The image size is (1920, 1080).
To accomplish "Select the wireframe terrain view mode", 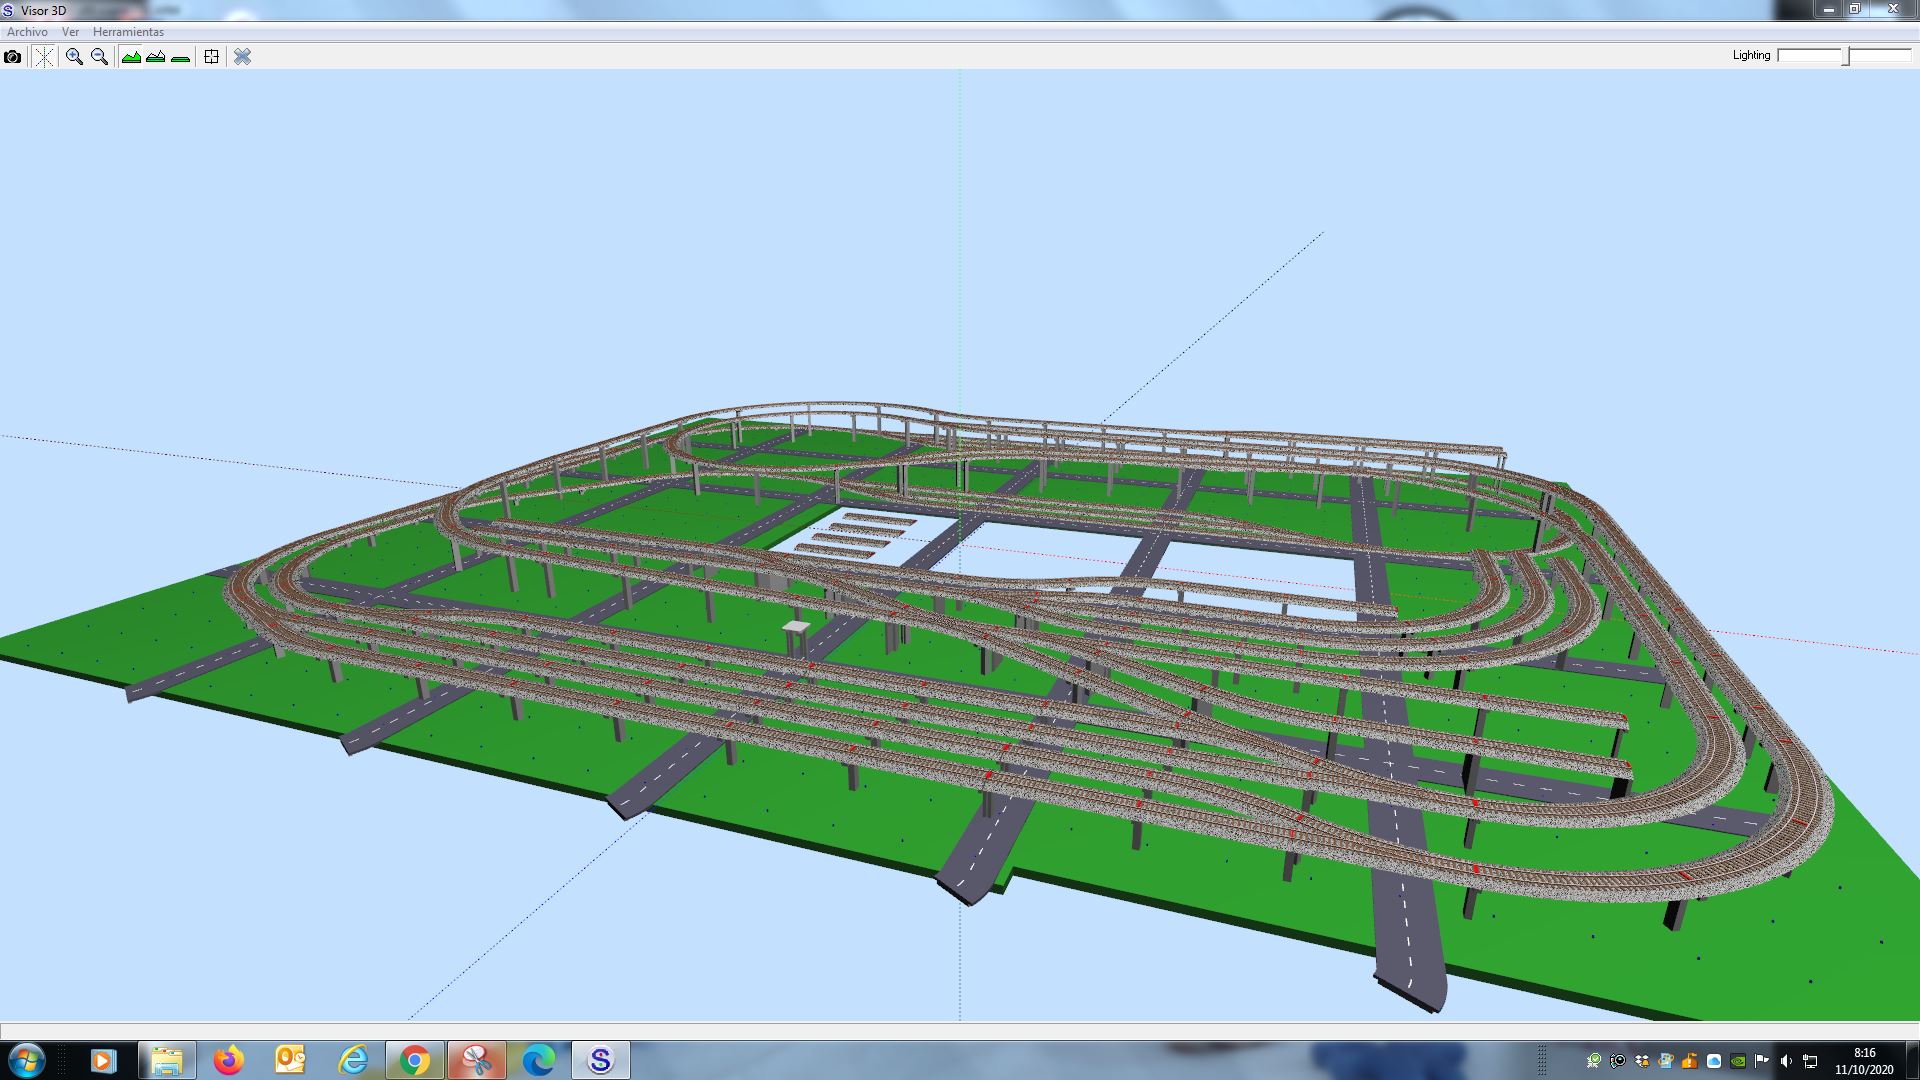I will (156, 57).
